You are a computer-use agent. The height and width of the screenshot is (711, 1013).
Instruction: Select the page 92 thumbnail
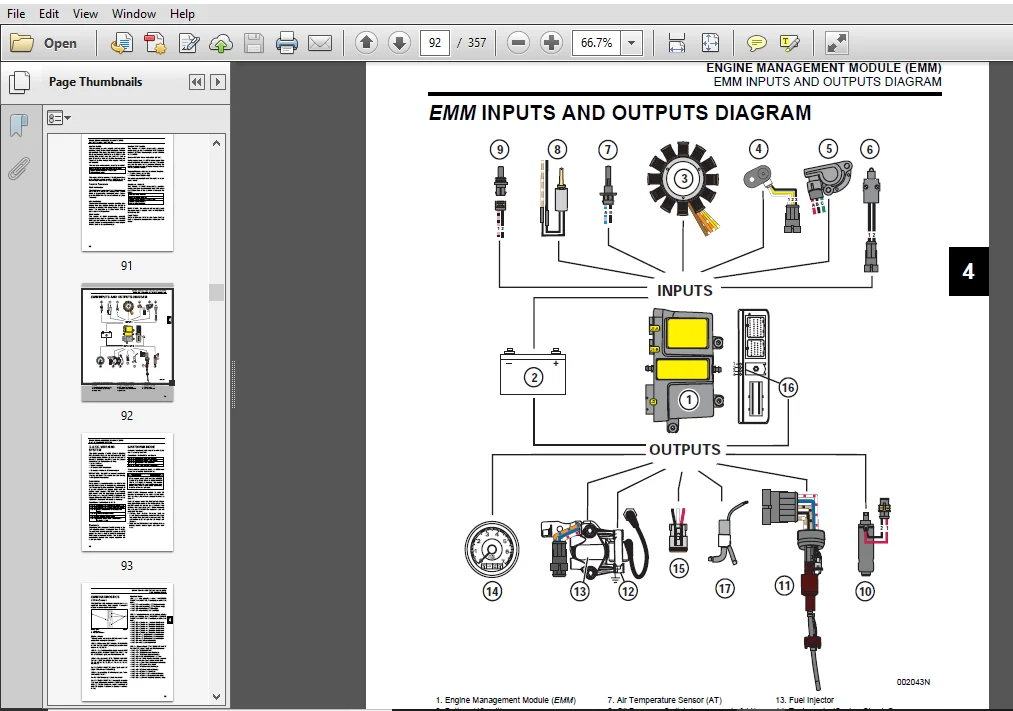click(127, 344)
